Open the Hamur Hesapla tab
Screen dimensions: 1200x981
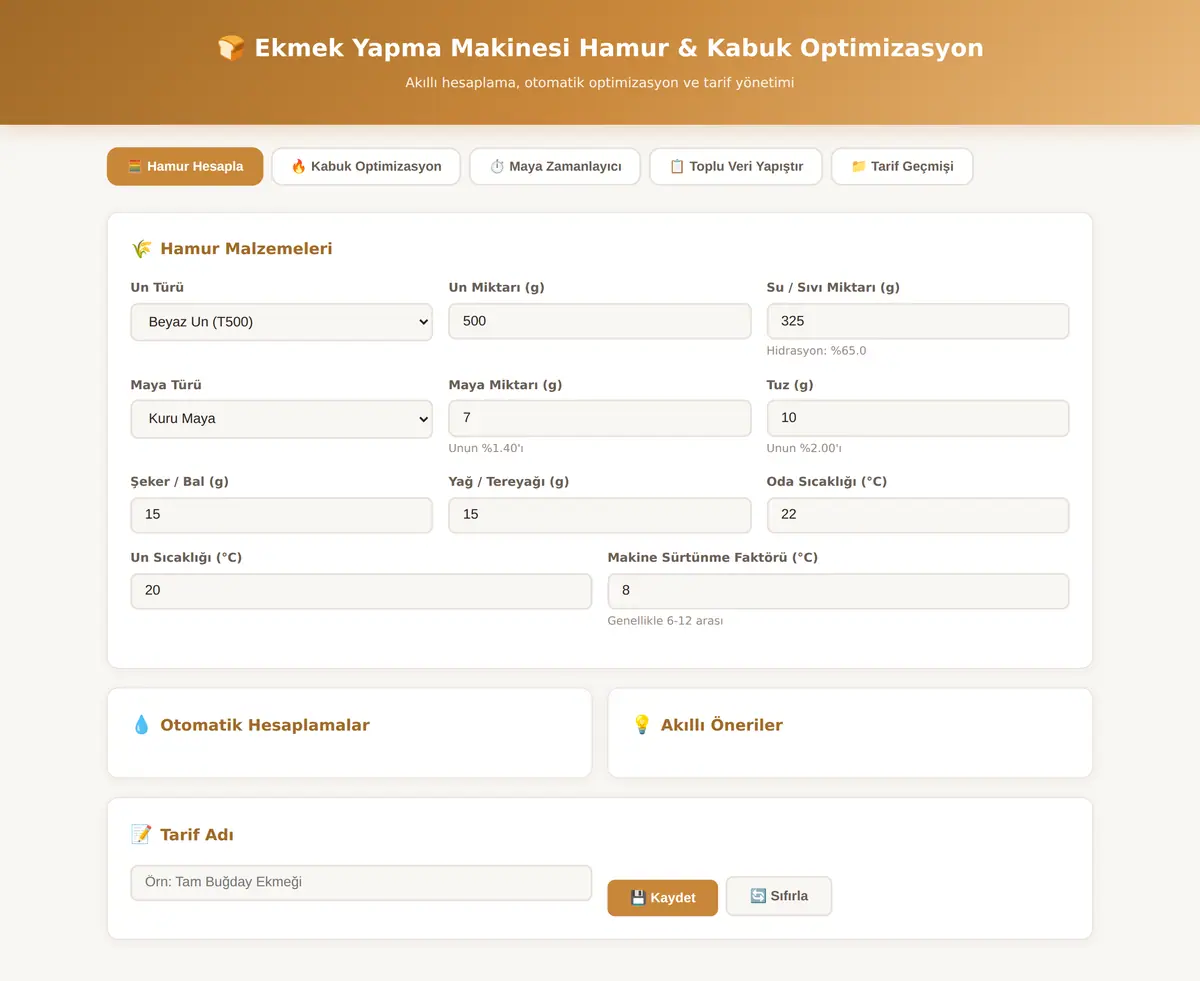[185, 166]
